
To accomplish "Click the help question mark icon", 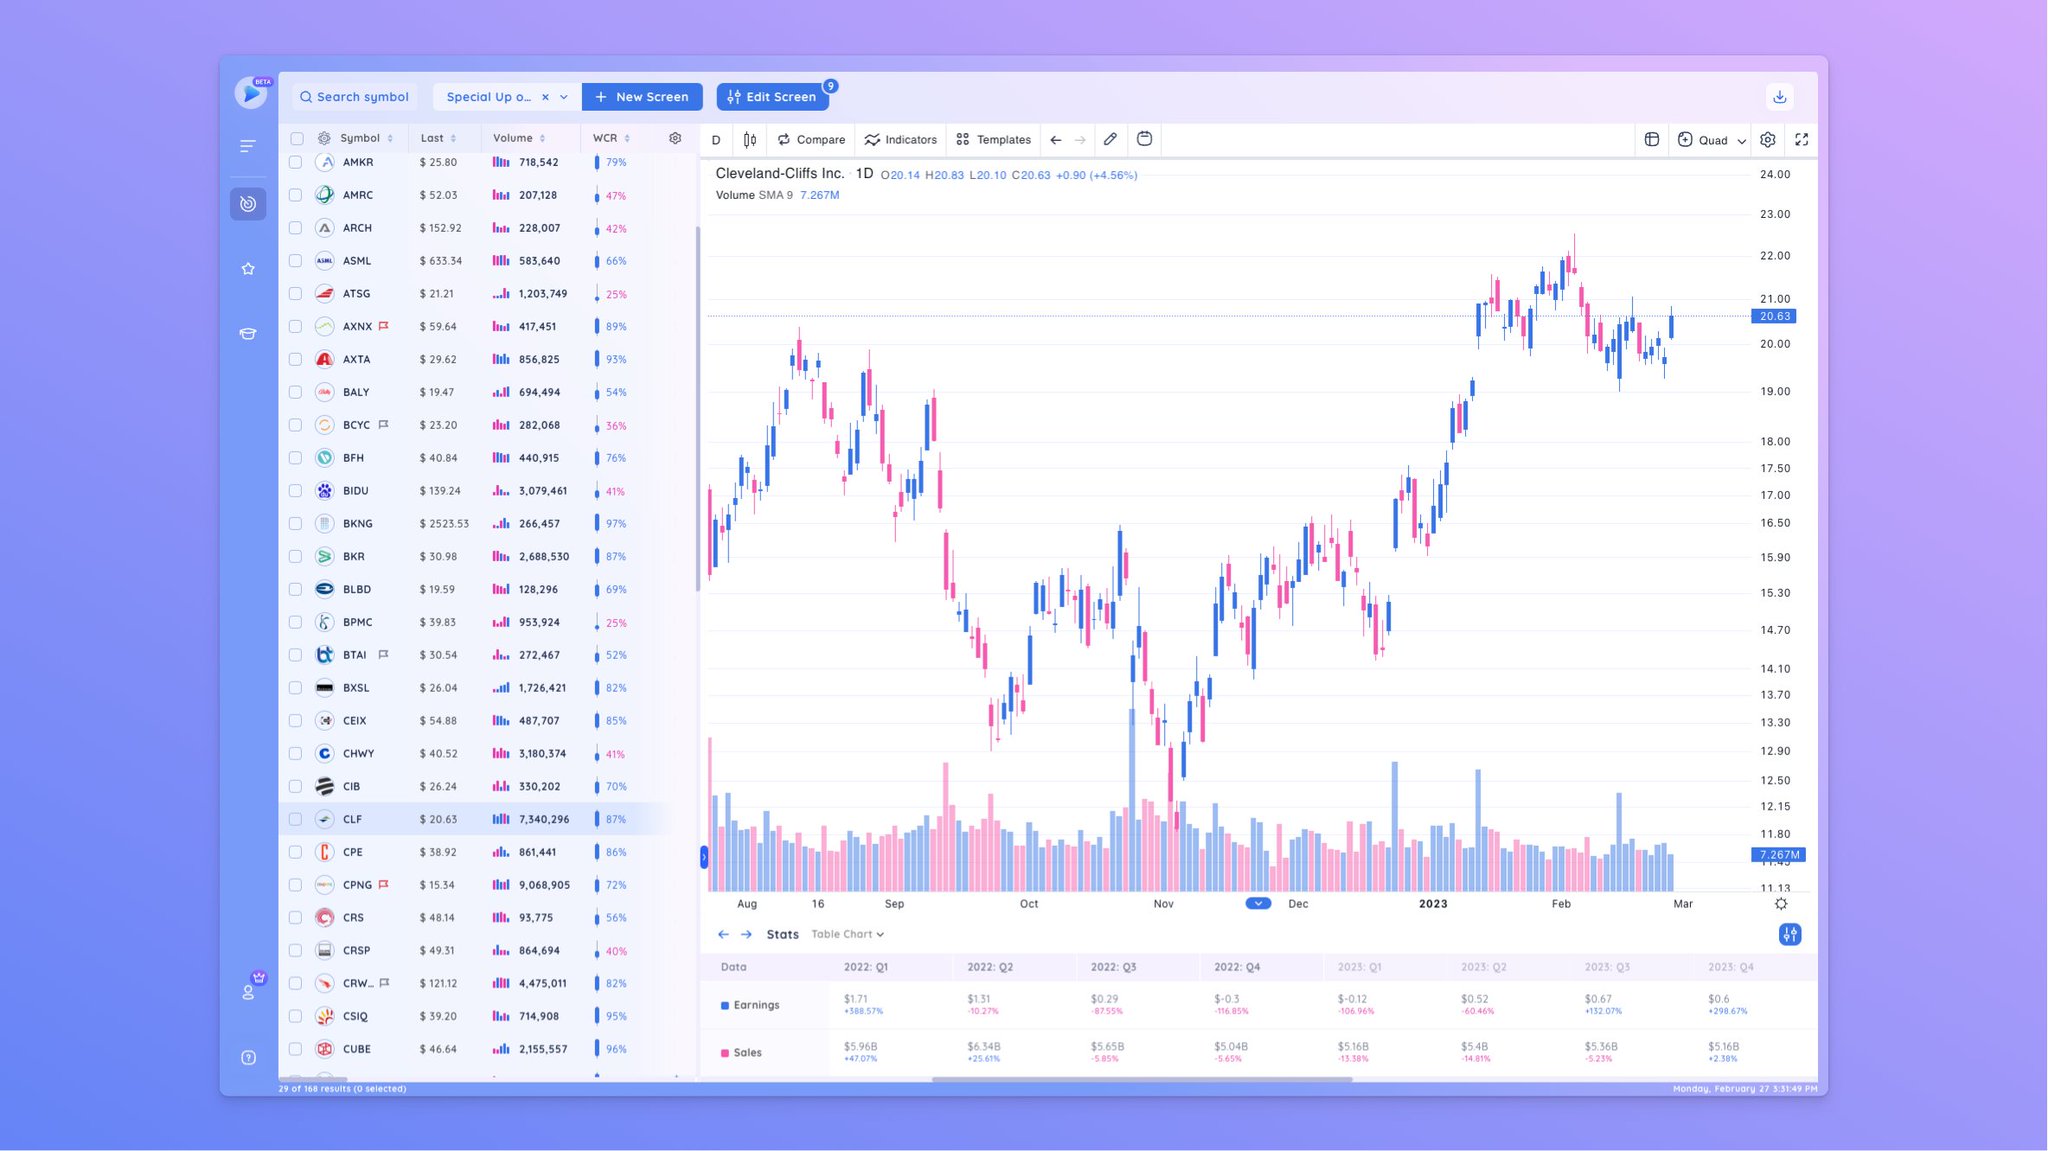I will click(x=248, y=1058).
